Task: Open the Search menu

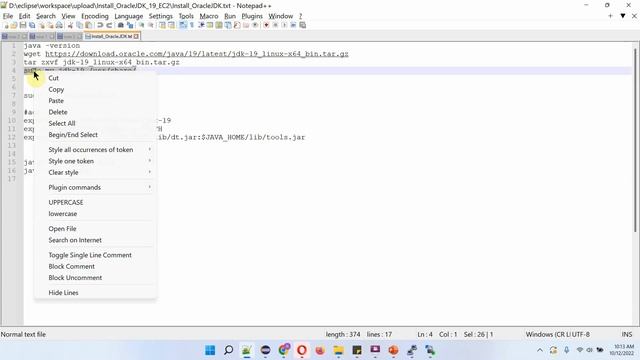Action: [x=46, y=16]
